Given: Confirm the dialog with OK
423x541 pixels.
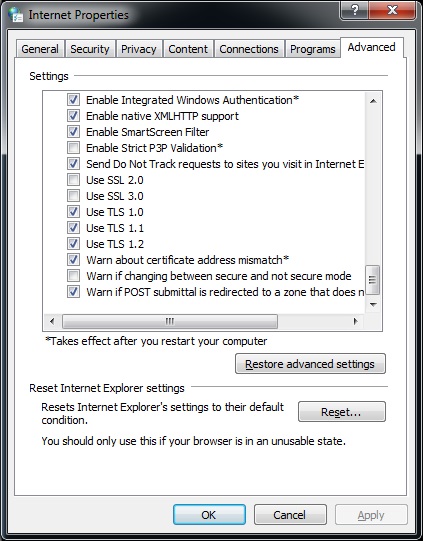Looking at the screenshot, I should pos(209,515).
